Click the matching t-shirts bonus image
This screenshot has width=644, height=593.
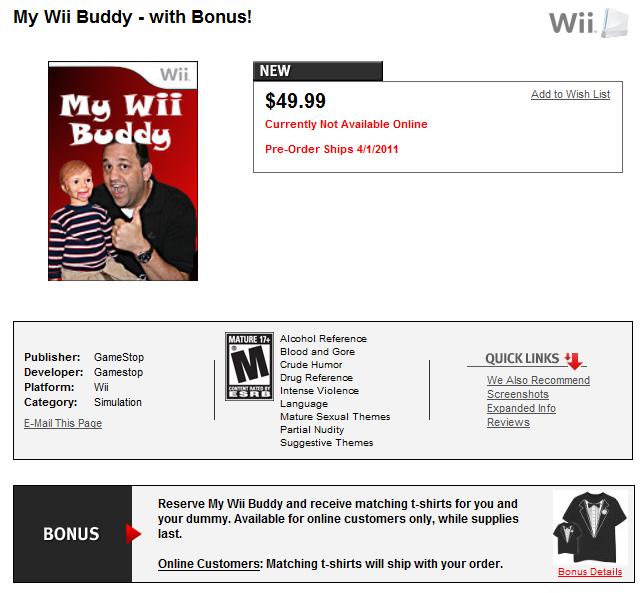pos(590,529)
